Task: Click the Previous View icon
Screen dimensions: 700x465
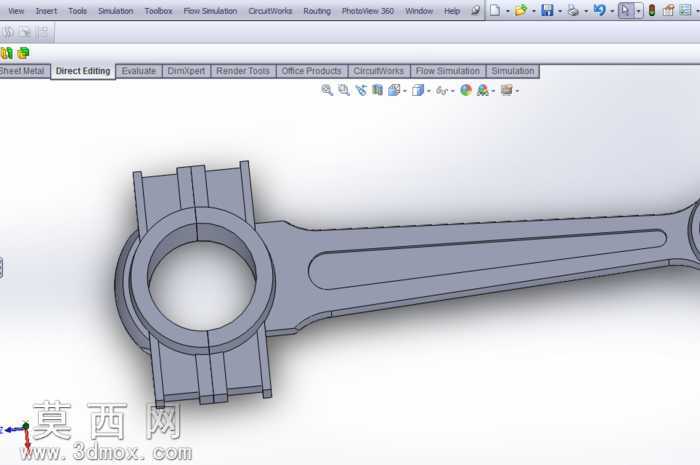Action: tap(361, 90)
